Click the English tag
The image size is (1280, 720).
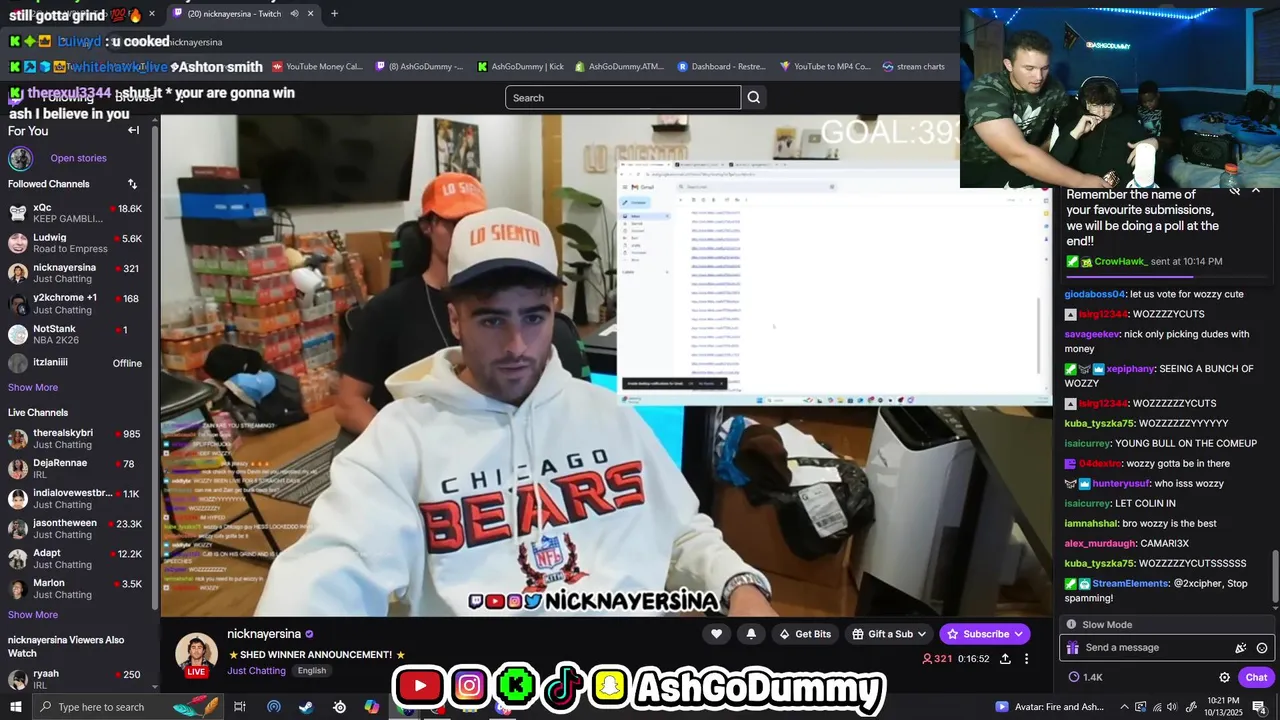(312, 671)
